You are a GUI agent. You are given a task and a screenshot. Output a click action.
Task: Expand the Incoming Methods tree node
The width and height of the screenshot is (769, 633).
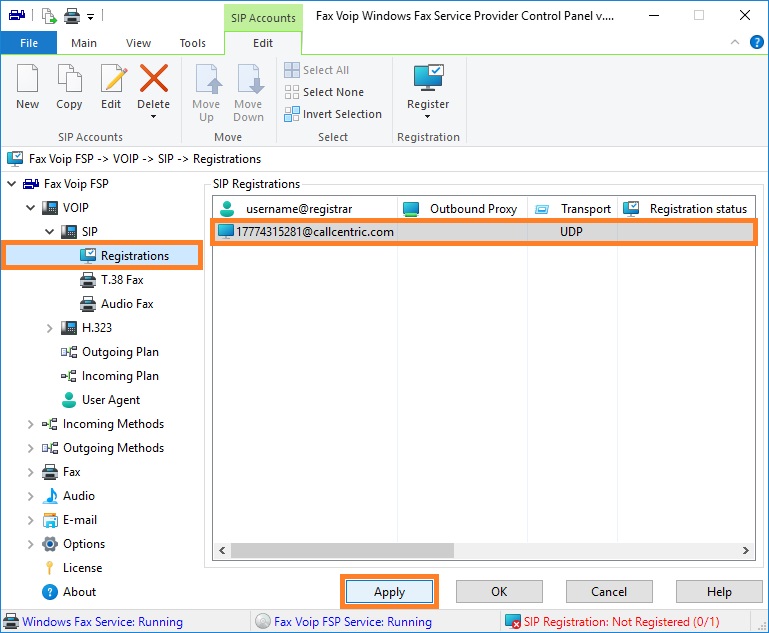click(x=30, y=424)
